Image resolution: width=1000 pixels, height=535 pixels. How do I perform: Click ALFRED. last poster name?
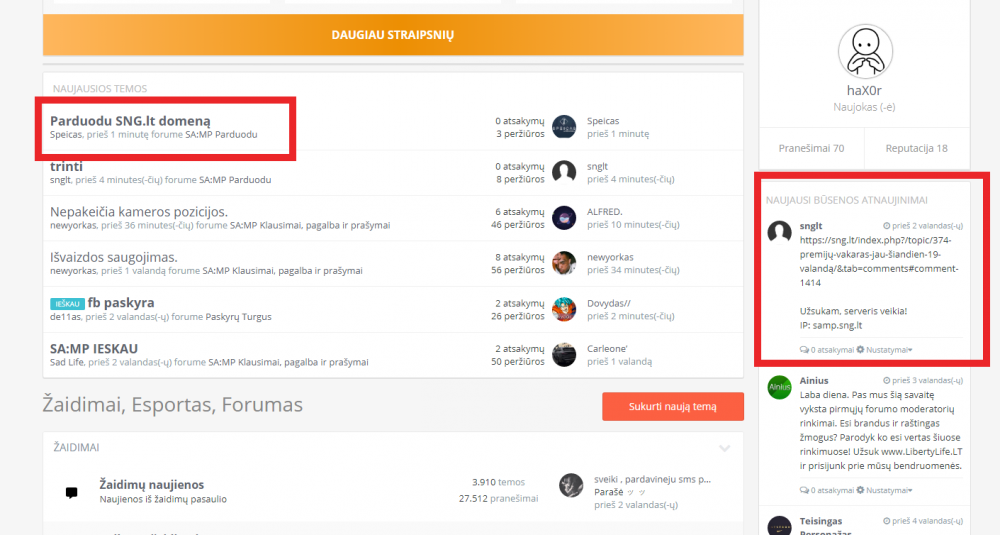[x=605, y=212]
